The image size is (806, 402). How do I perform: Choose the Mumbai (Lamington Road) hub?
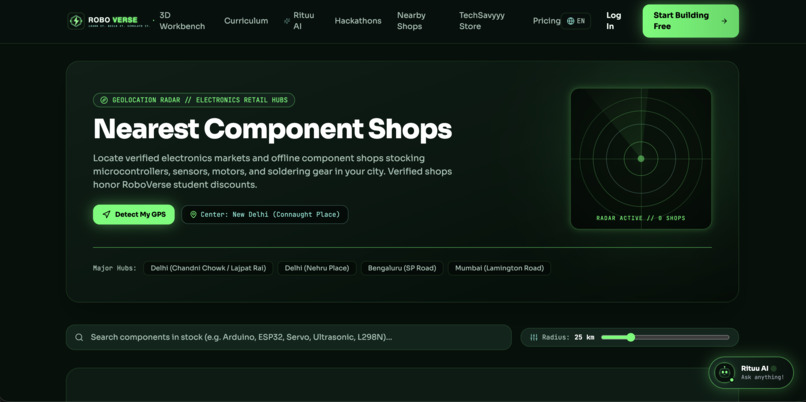tap(499, 268)
